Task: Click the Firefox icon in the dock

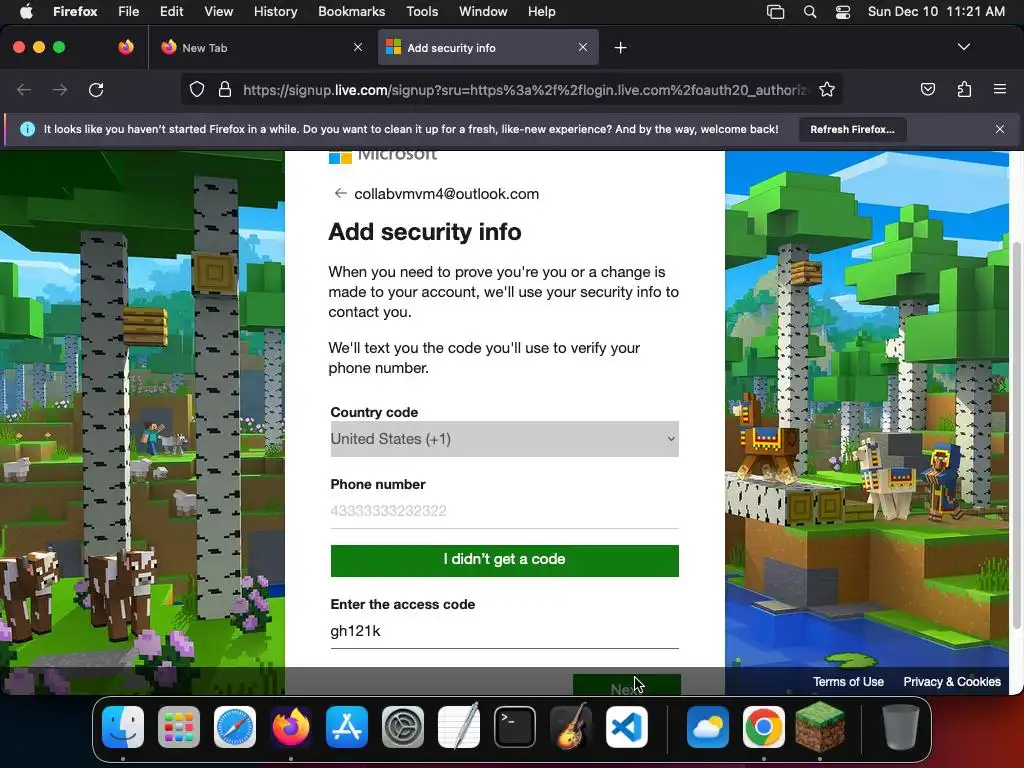Action: point(291,727)
